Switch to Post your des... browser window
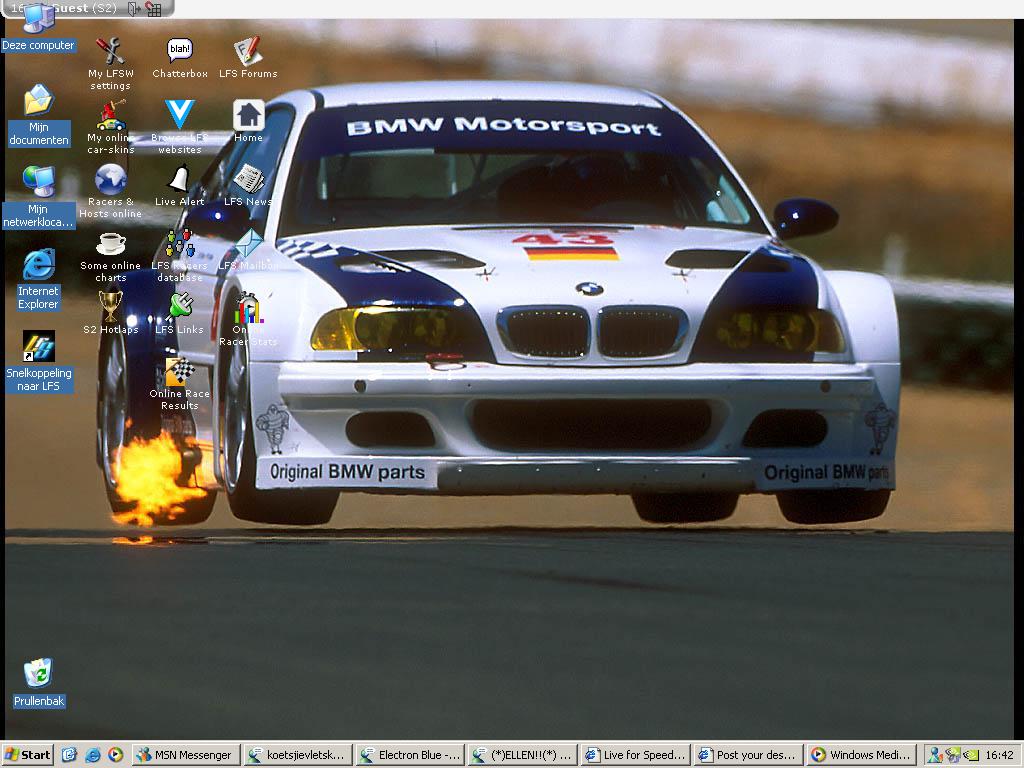Image resolution: width=1024 pixels, height=768 pixels. pos(747,755)
